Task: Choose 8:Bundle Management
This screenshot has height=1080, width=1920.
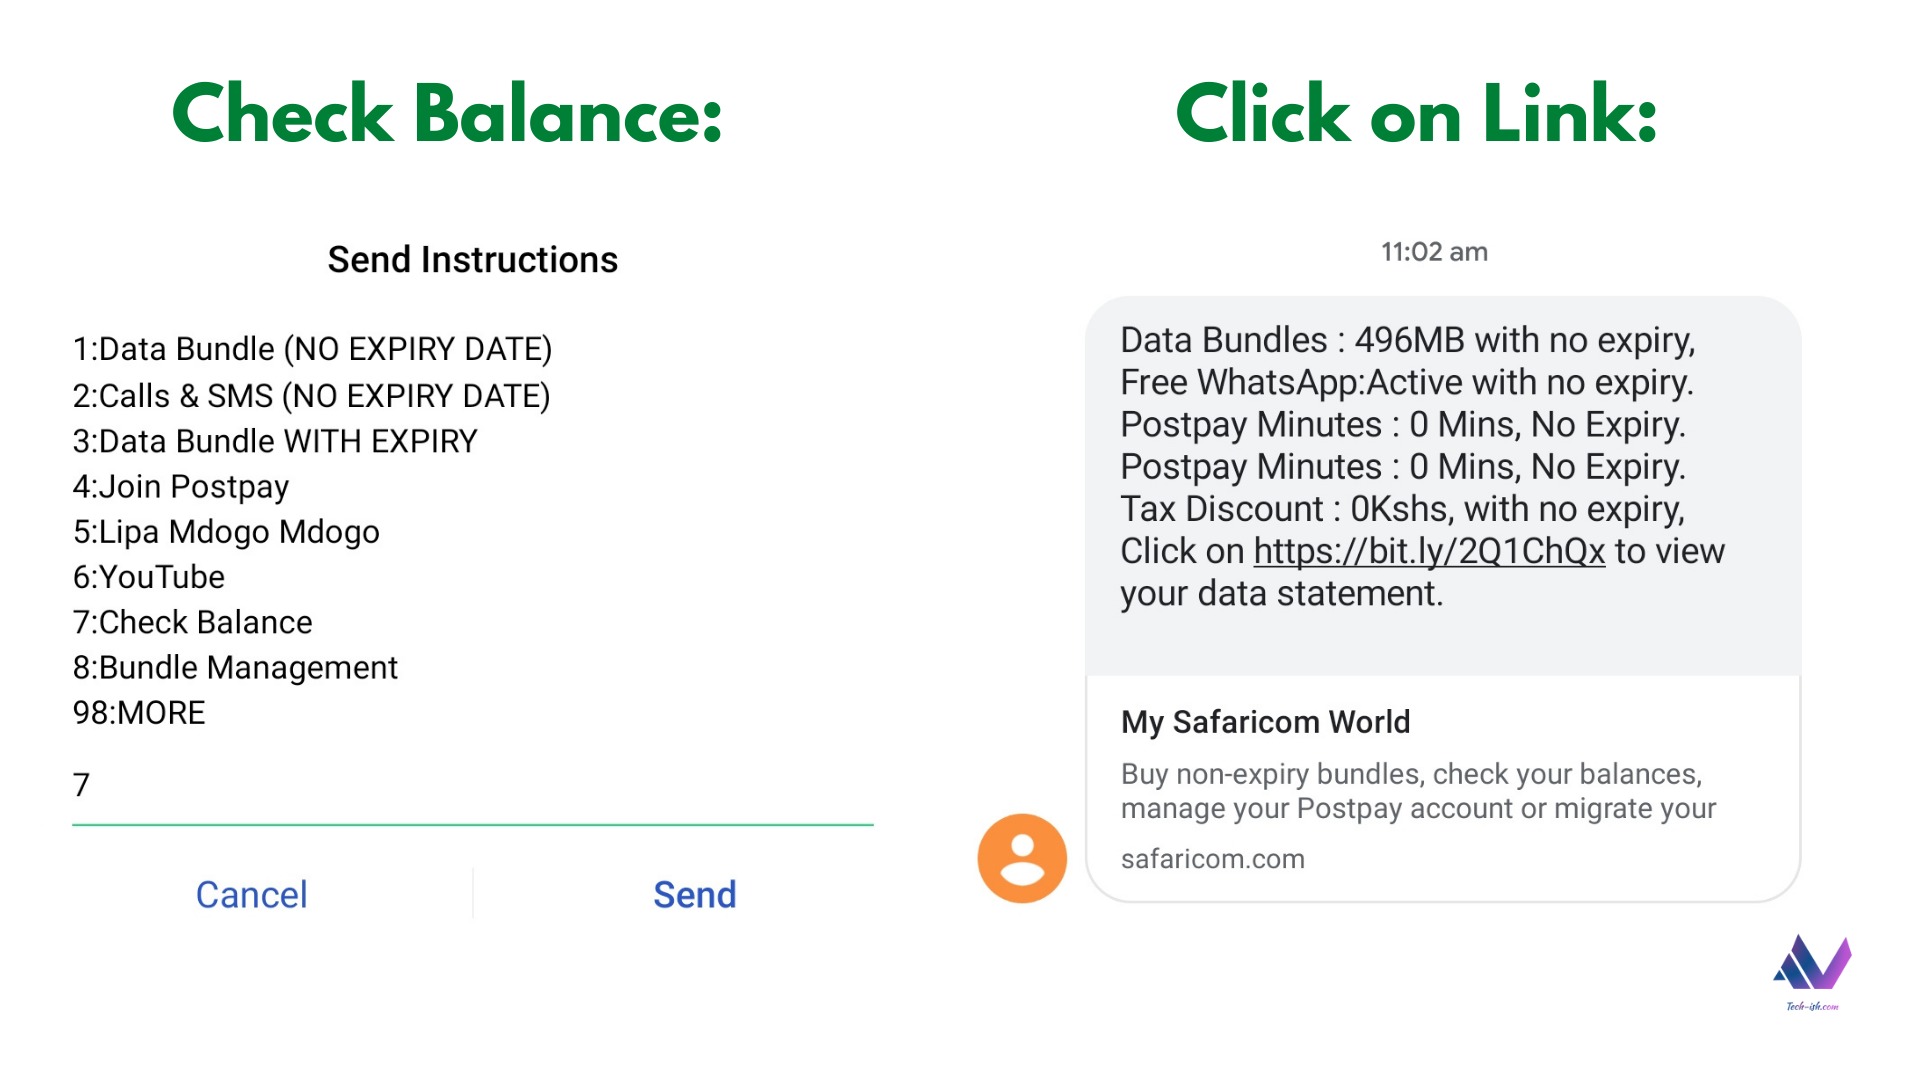Action: [235, 668]
